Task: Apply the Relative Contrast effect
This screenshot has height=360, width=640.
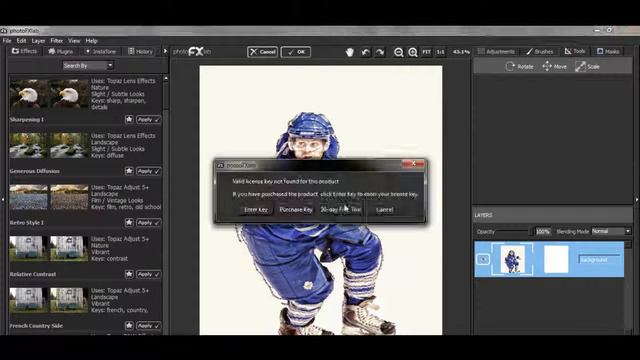Action: tap(149, 274)
